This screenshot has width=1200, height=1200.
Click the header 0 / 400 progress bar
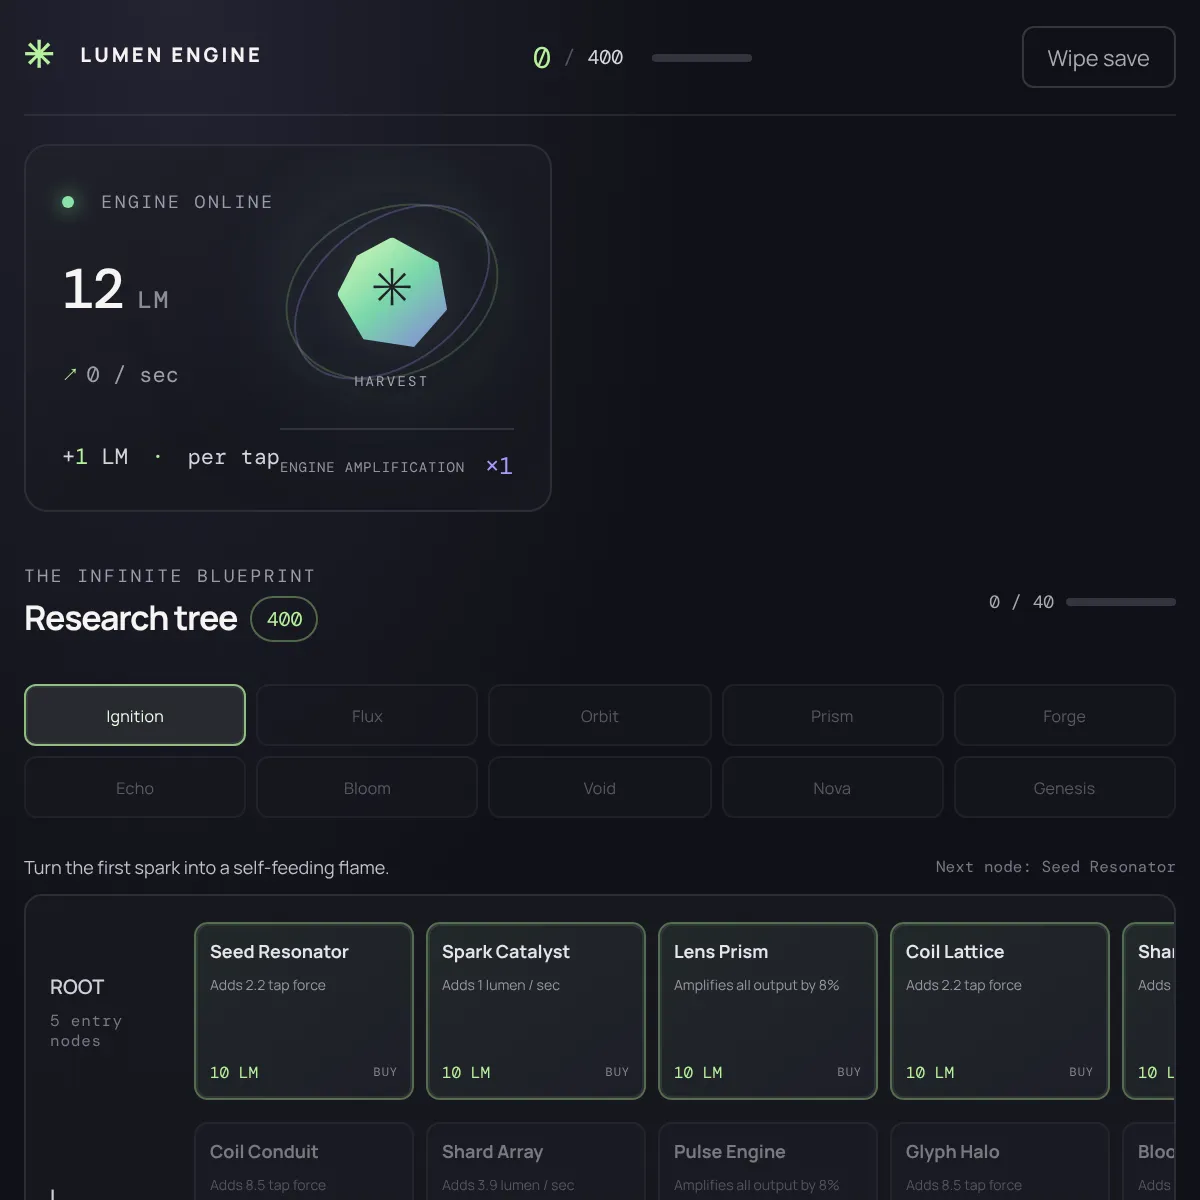(702, 58)
